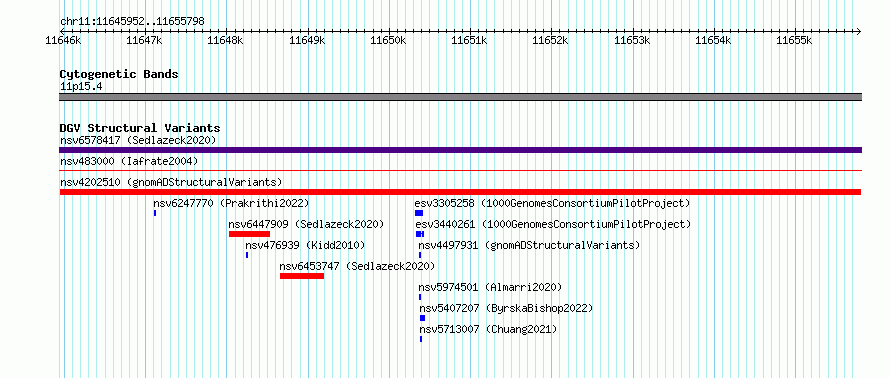Click the 11648k ruler tick label

pos(226,41)
